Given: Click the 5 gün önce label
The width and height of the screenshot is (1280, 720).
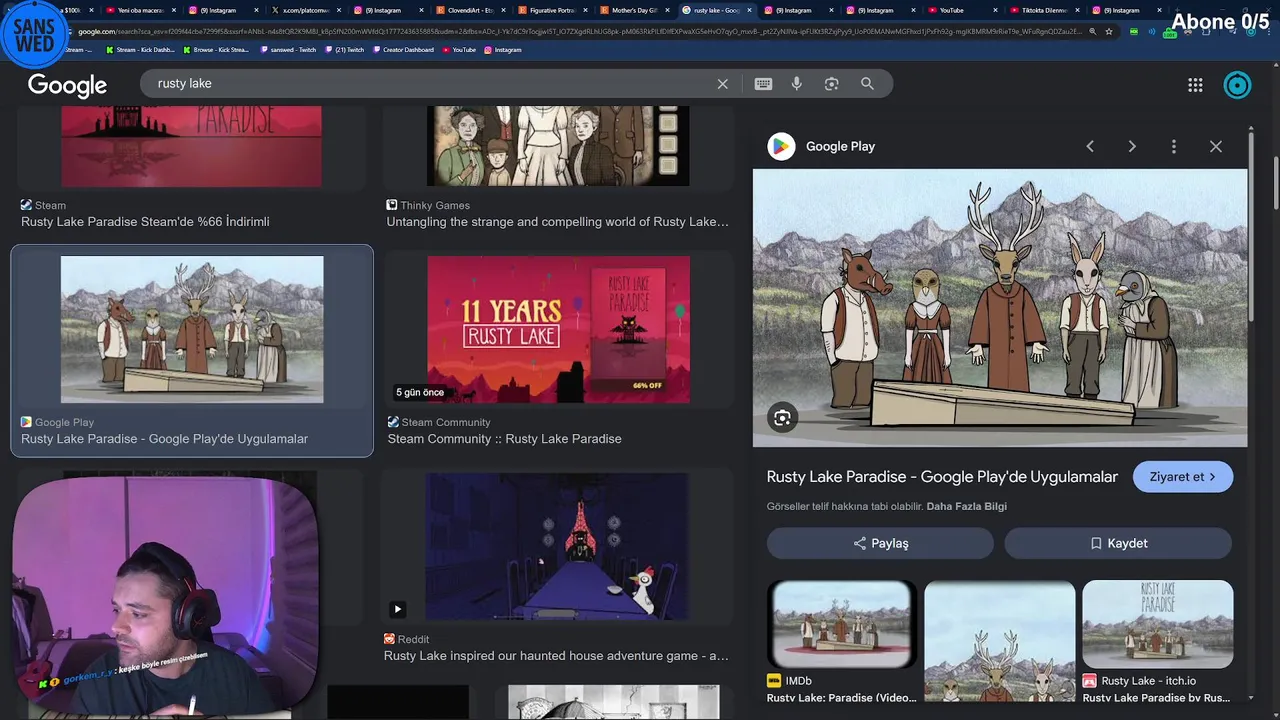Looking at the screenshot, I should click(x=420, y=392).
